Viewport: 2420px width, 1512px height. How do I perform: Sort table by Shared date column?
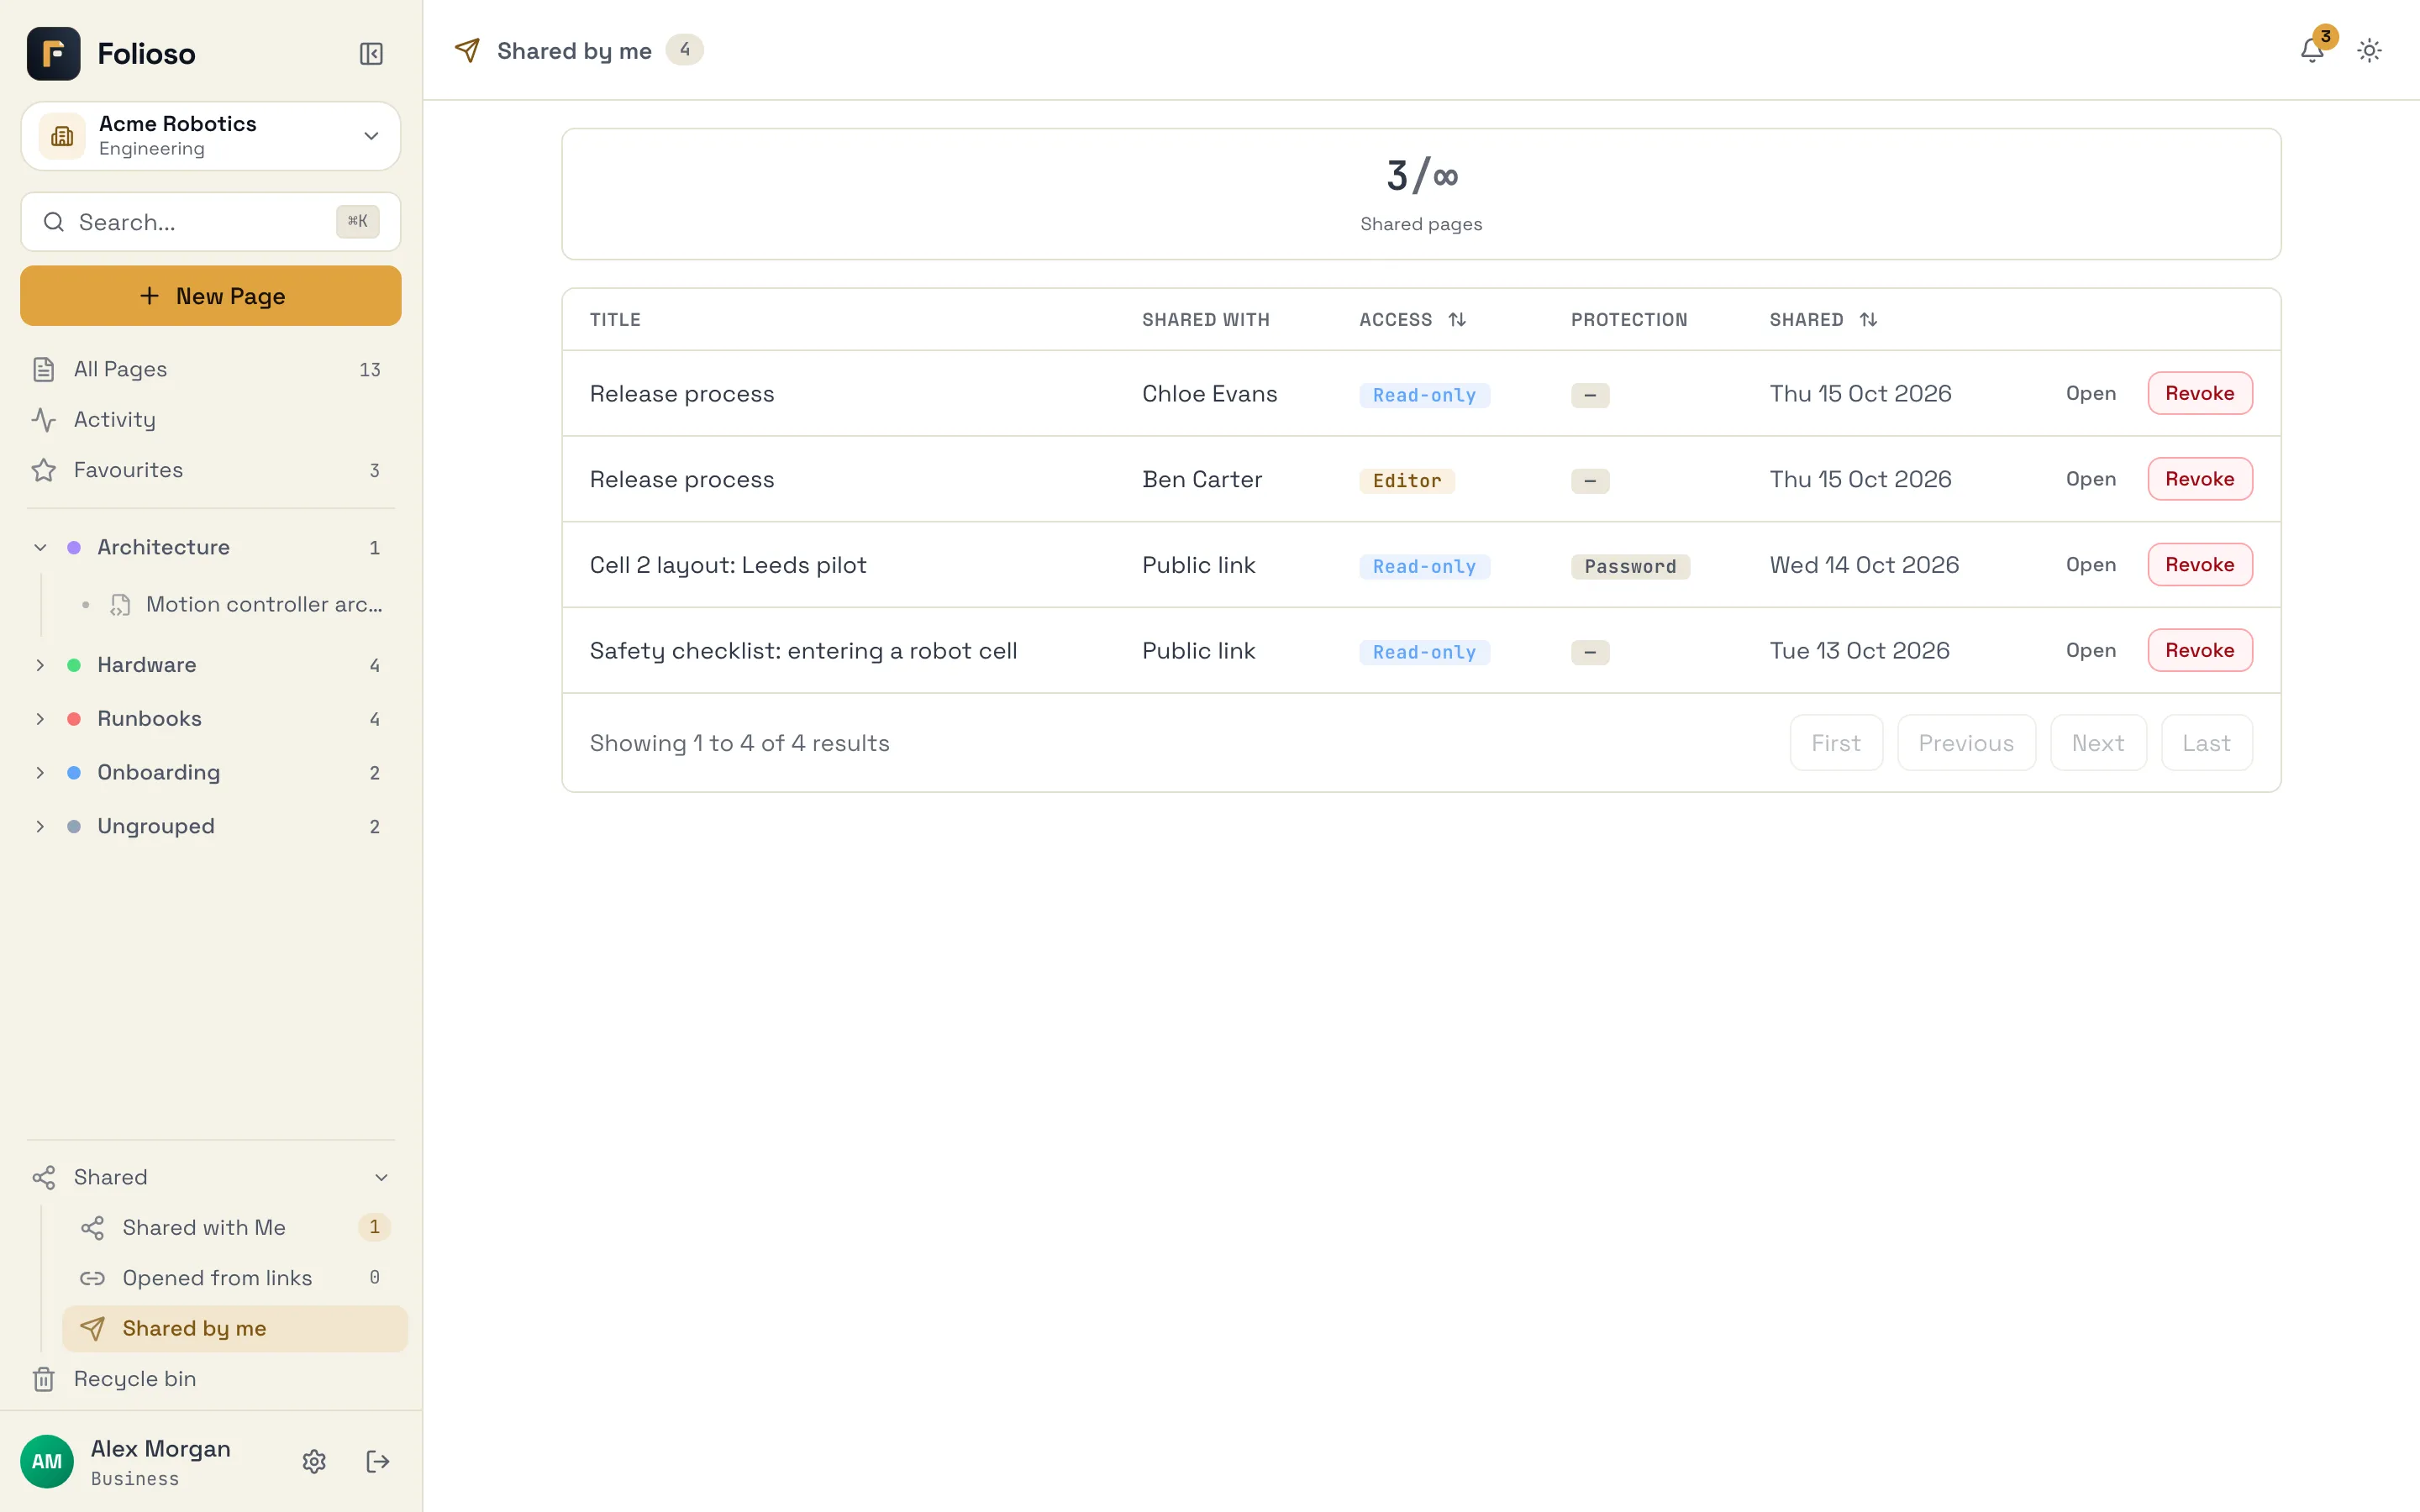point(1868,320)
